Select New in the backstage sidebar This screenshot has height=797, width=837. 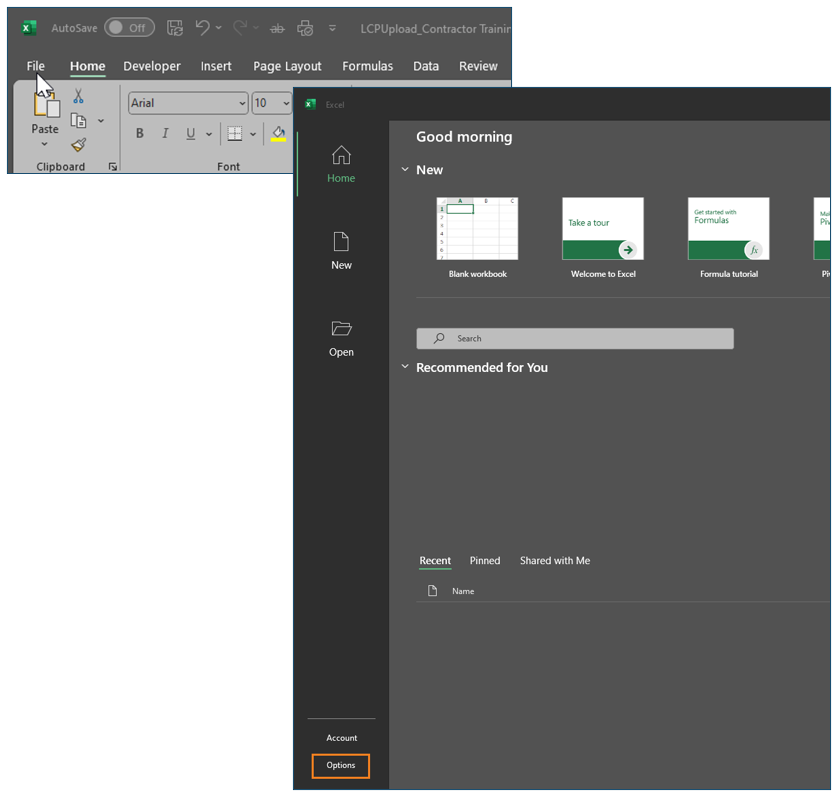tap(341, 251)
